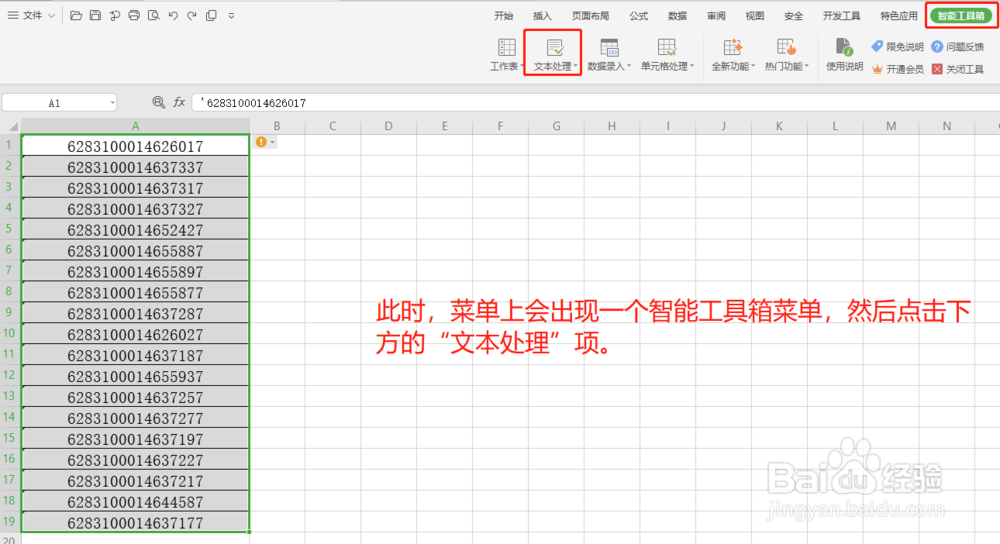This screenshot has width=1000, height=544.
Task: Select column G header
Action: 556,126
